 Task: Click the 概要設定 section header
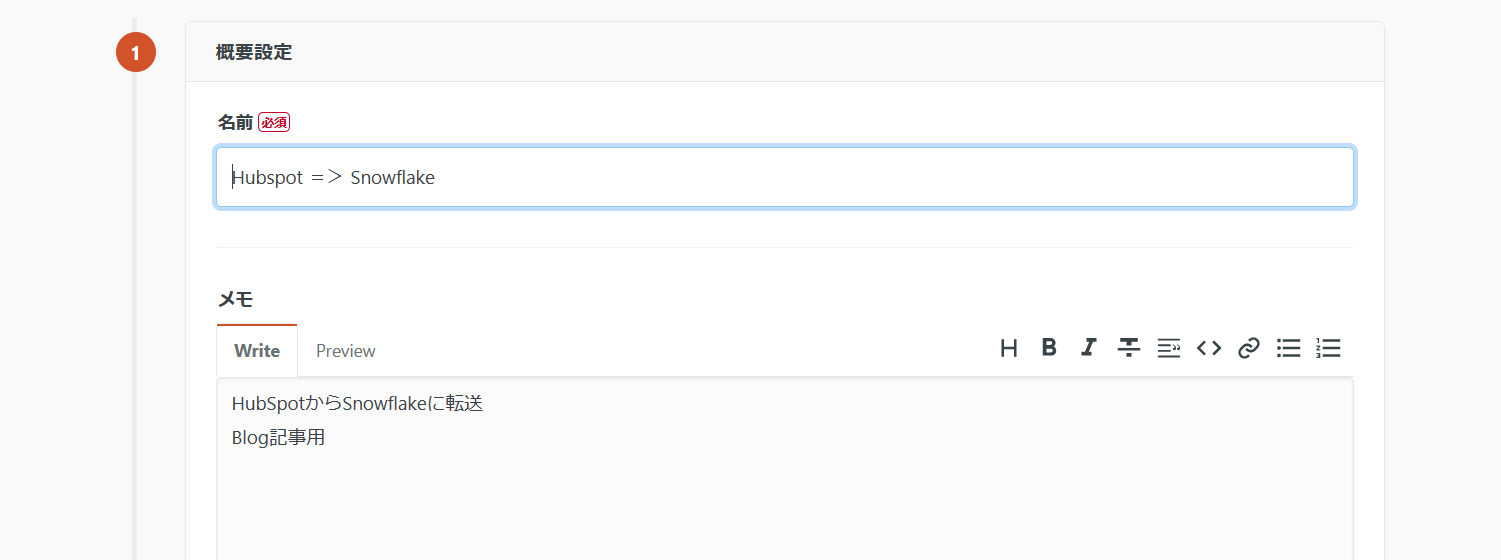pos(254,52)
